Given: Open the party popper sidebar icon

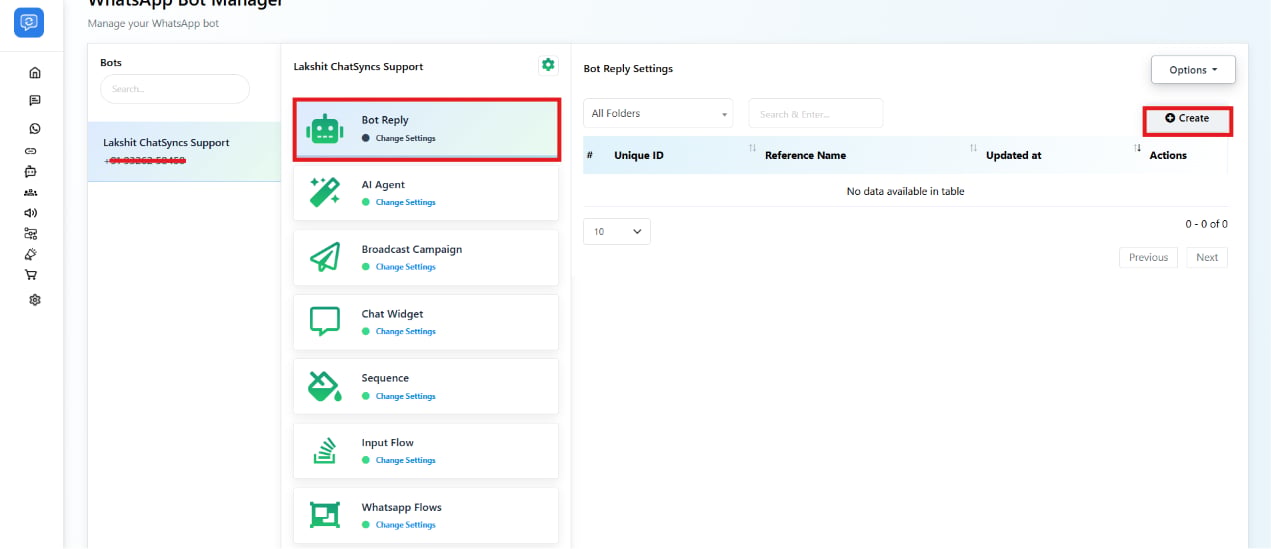Looking at the screenshot, I should pyautogui.click(x=31, y=254).
